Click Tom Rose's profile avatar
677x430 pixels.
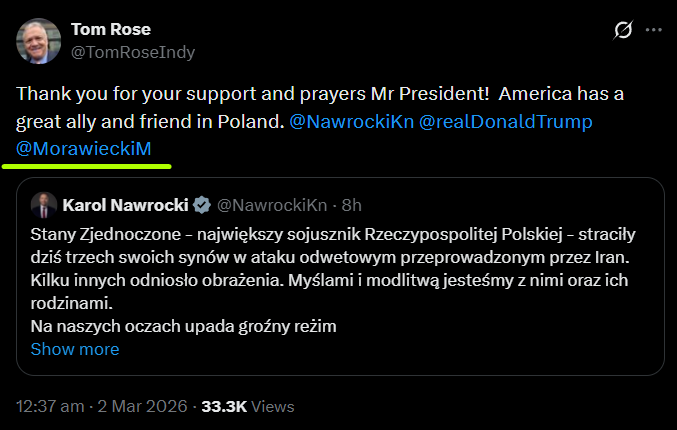pyautogui.click(x=37, y=40)
